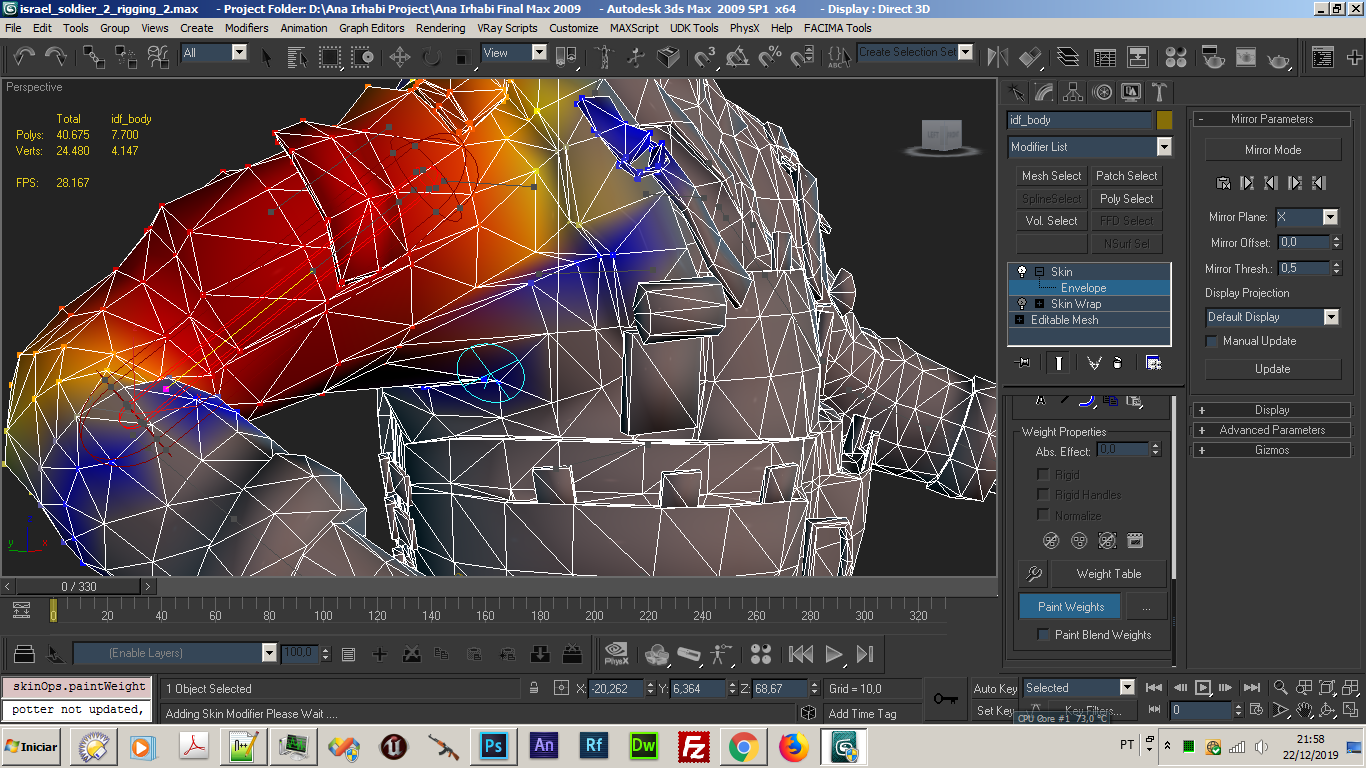Click the Poly Select modifier button

[1126, 199]
